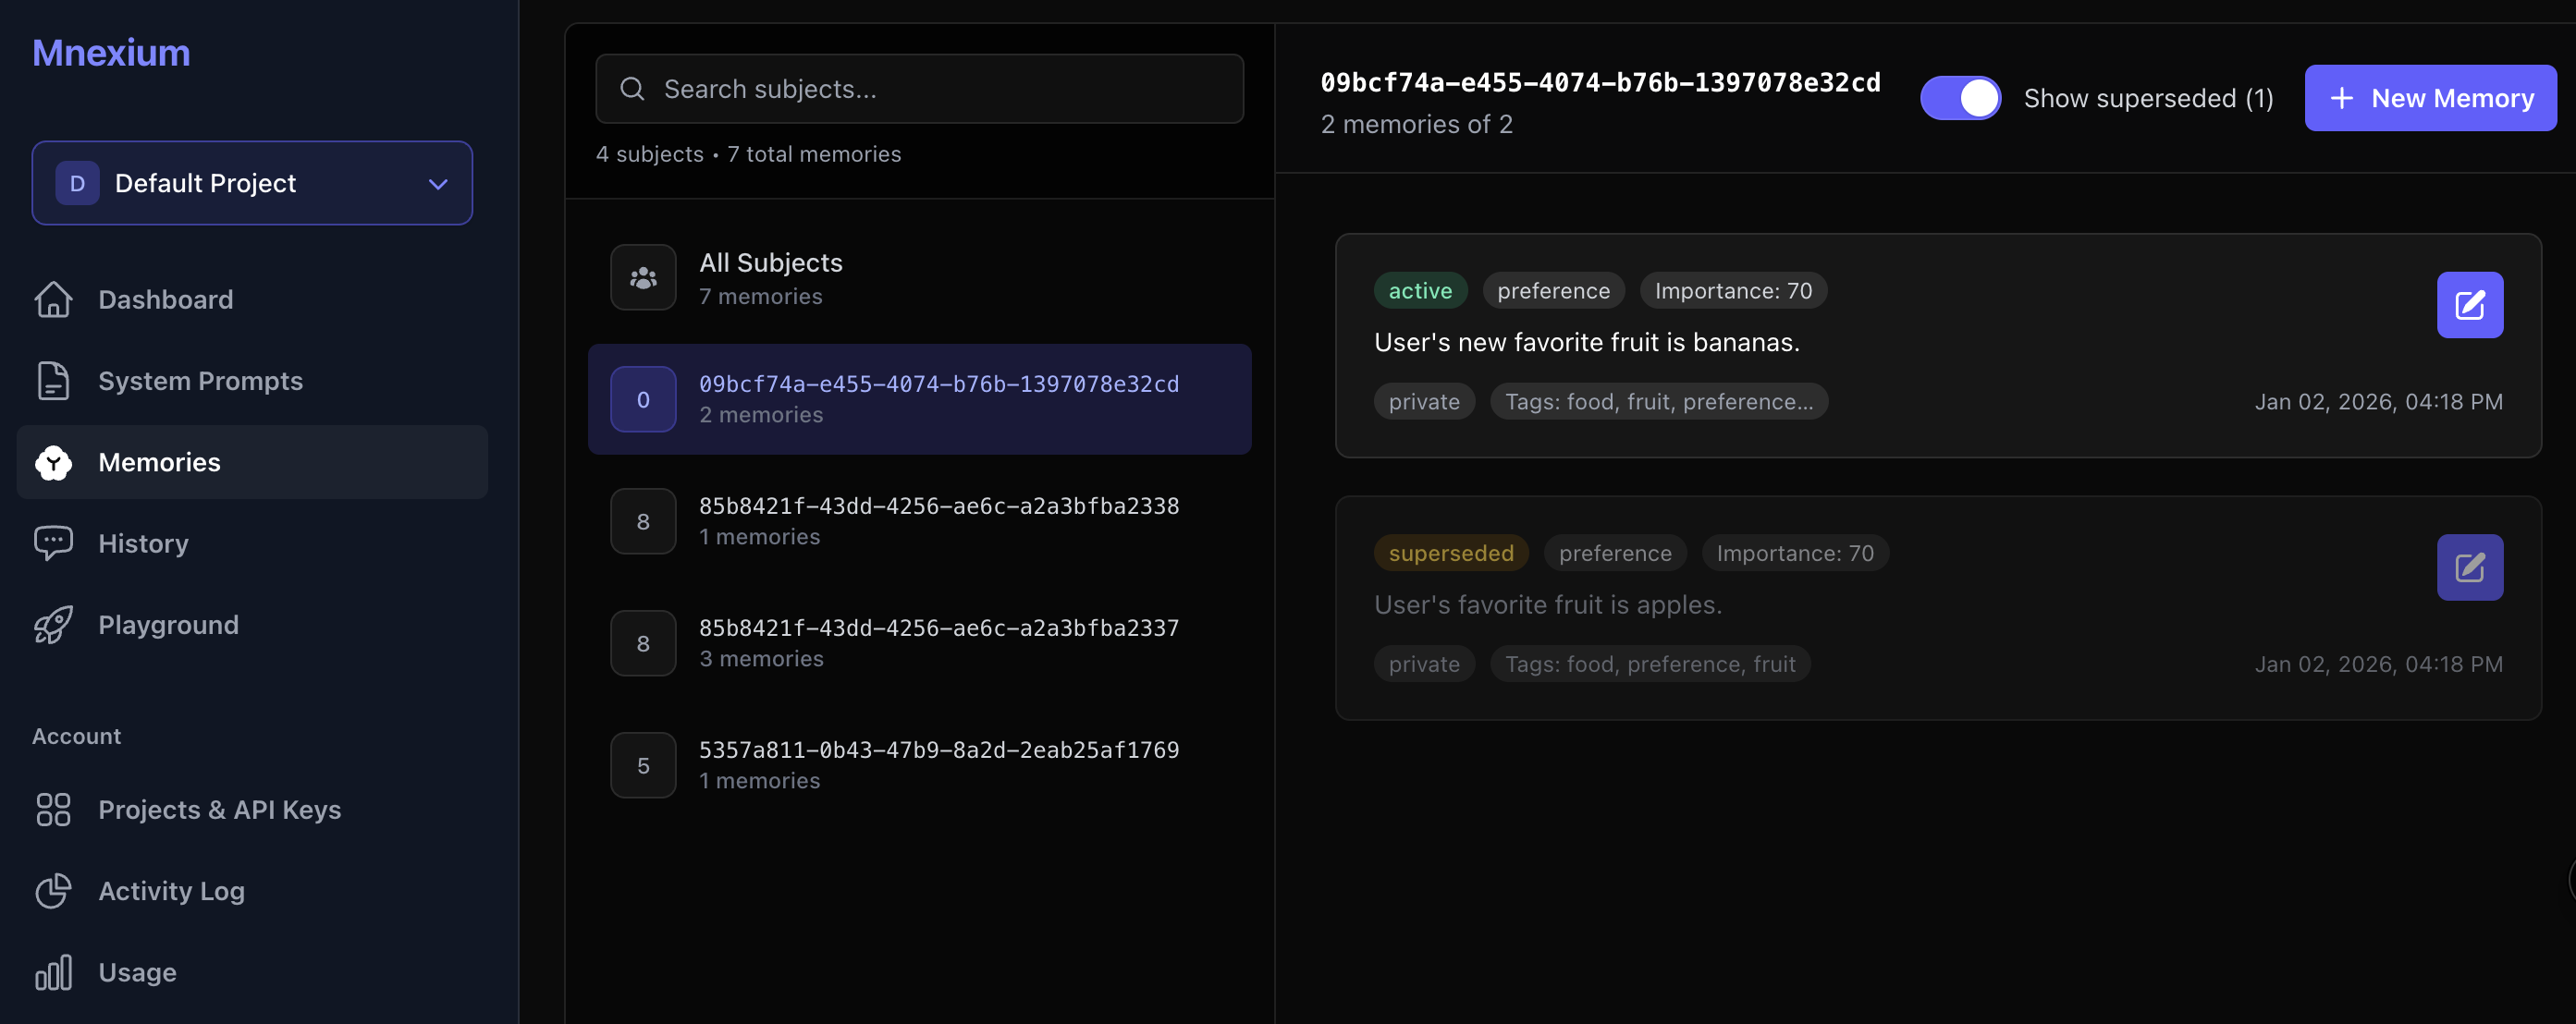Toggle the Show superseded switch

[1960, 97]
